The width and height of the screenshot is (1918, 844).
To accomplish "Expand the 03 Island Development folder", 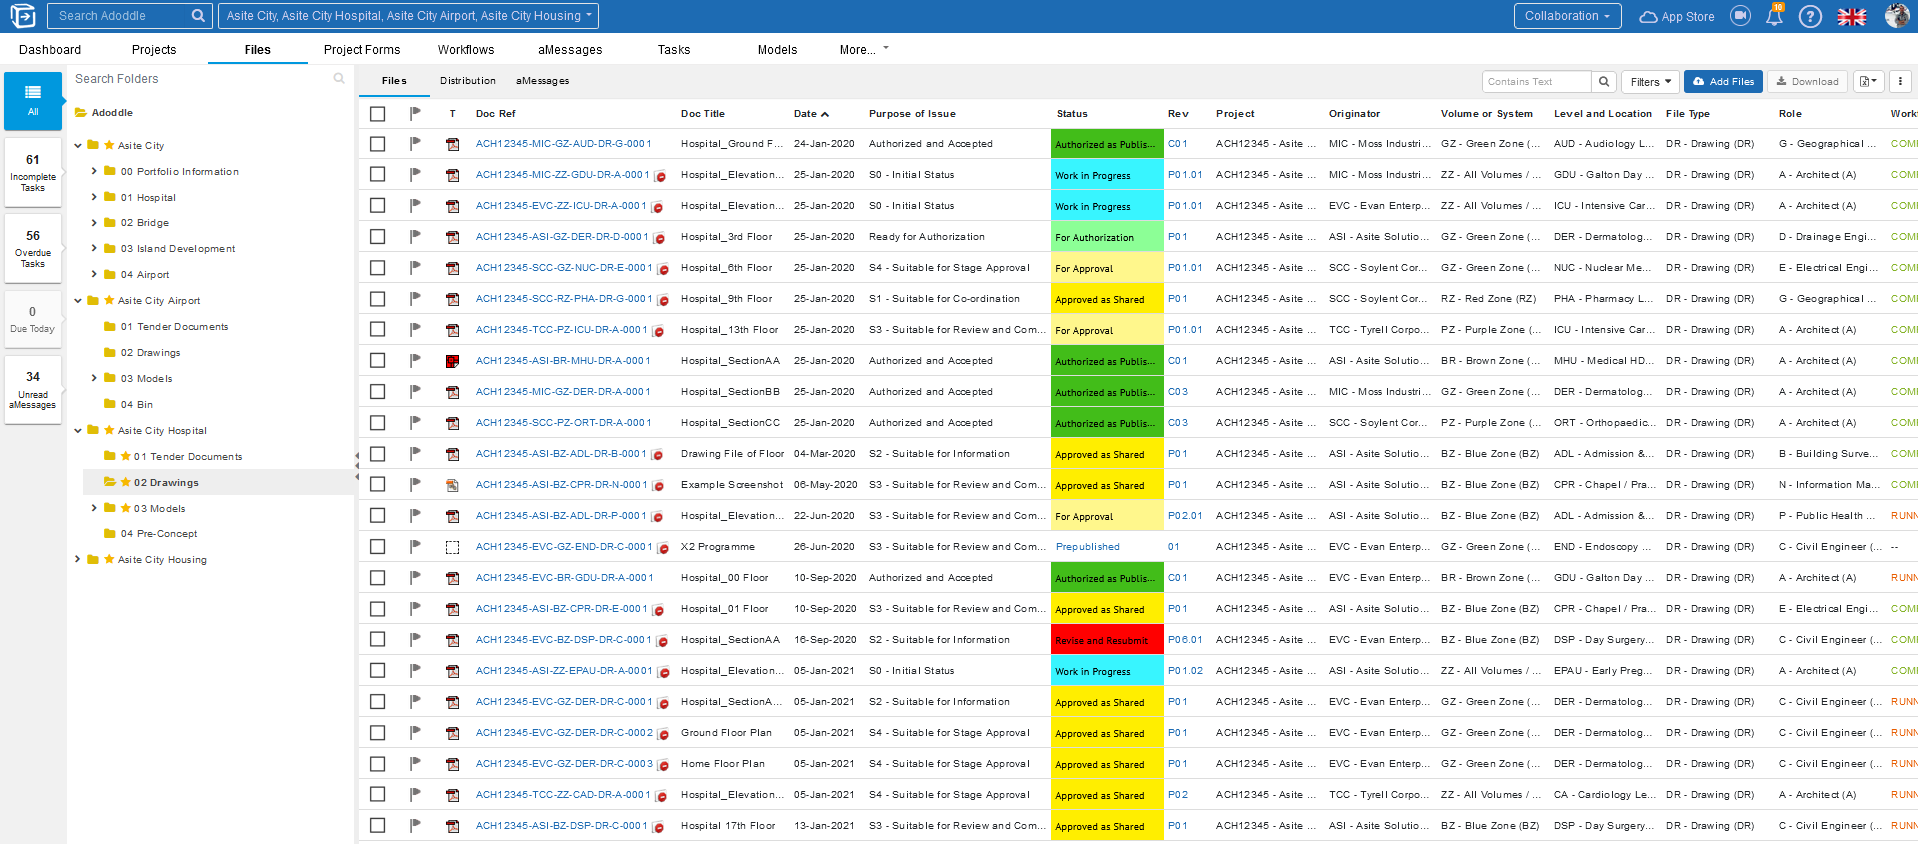I will click(x=94, y=248).
